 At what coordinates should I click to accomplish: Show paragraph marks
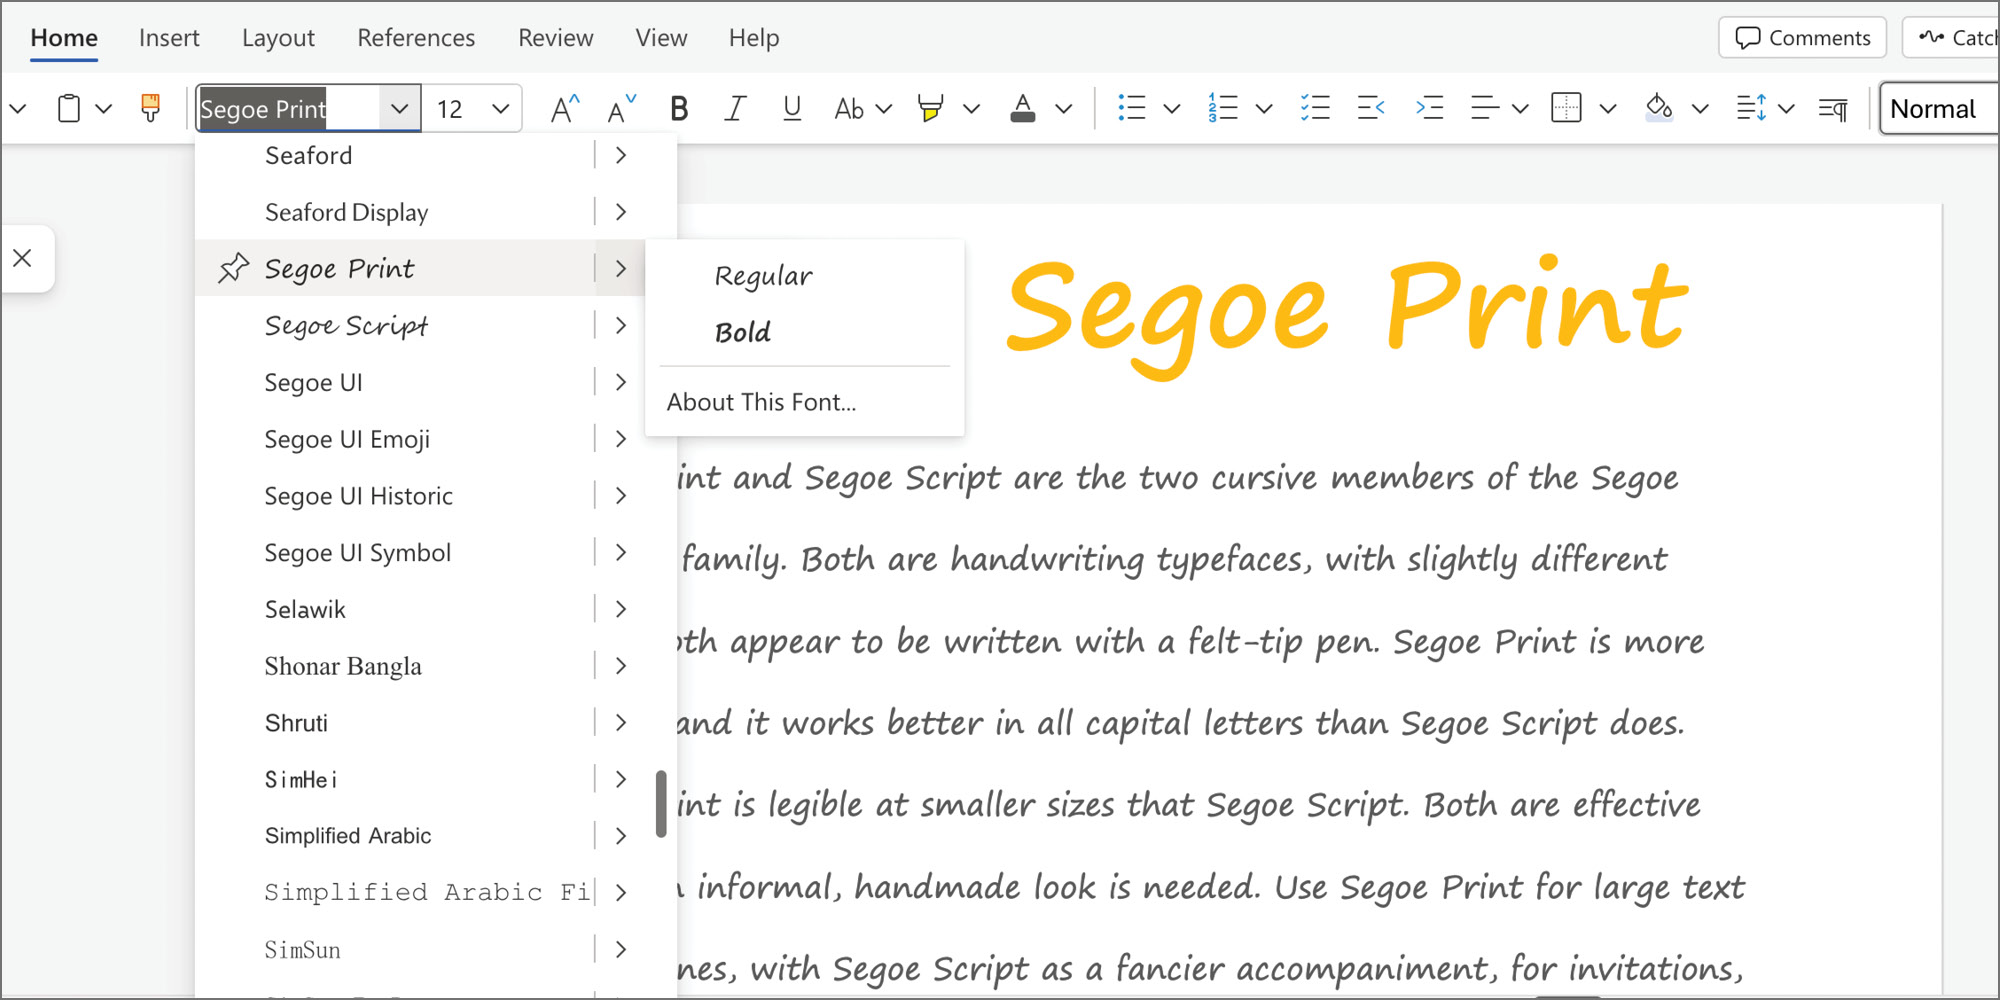1833,108
